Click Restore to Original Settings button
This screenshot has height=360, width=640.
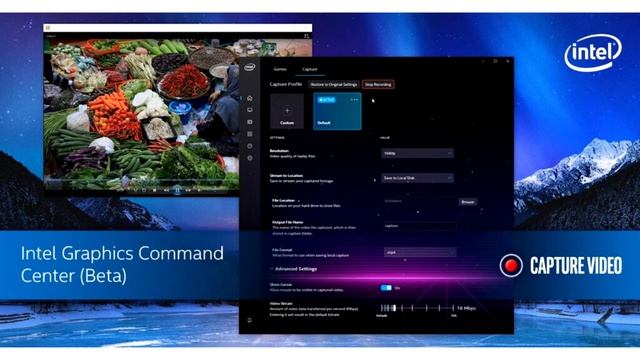(x=333, y=84)
